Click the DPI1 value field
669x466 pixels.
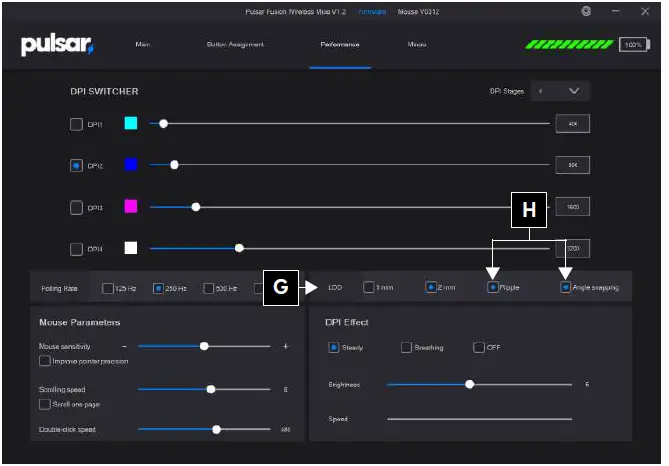(573, 124)
